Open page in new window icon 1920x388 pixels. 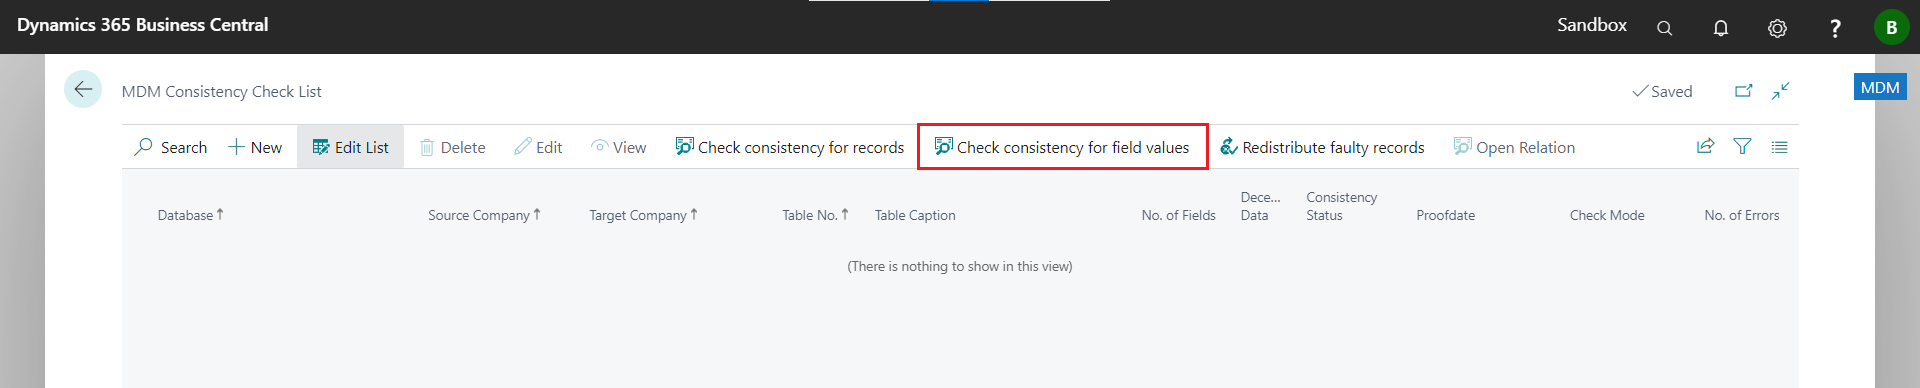tap(1743, 91)
